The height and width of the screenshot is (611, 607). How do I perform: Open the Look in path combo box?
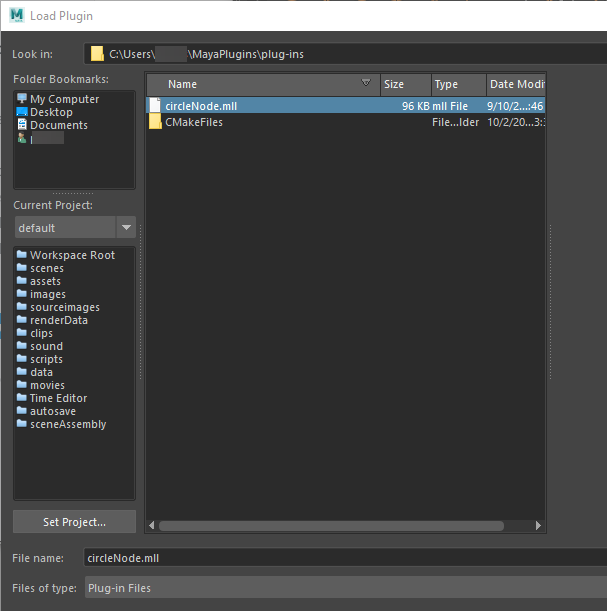pyautogui.click(x=345, y=54)
